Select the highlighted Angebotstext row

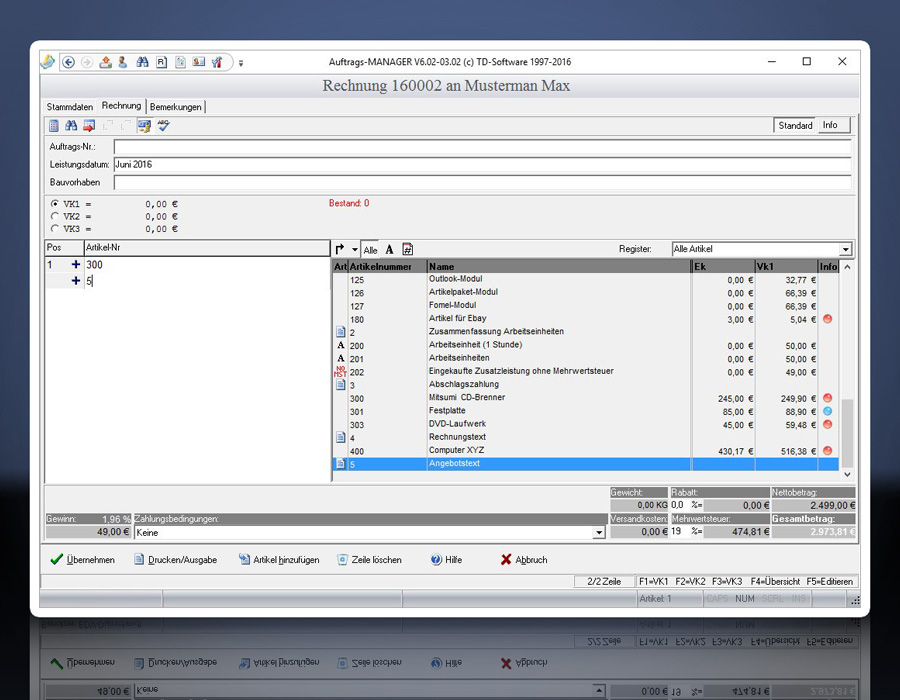[585, 464]
